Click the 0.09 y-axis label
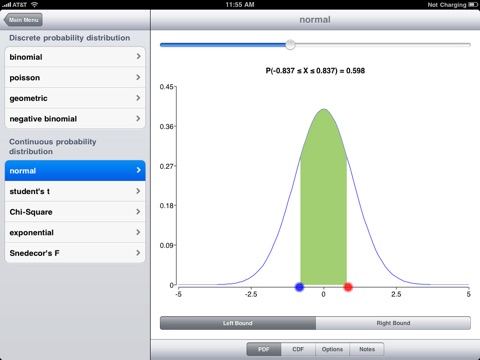 click(166, 245)
